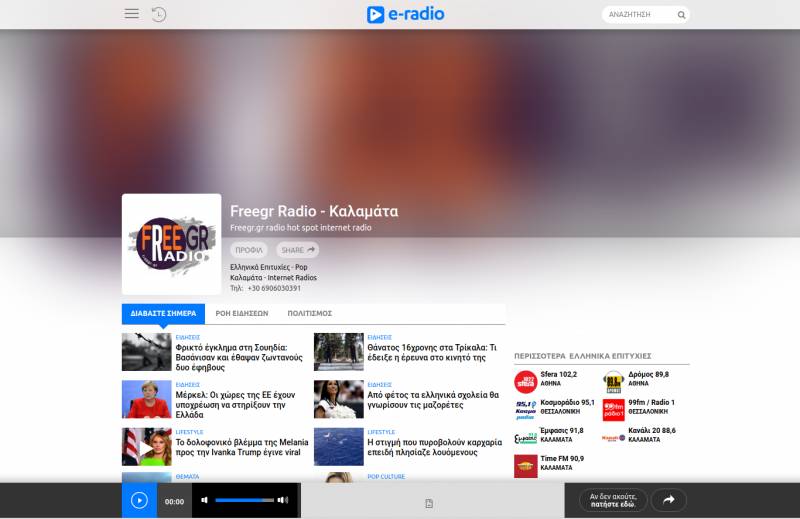800x519 pixels.
Task: Open Σουηδία article thumbnail image
Action: coord(146,352)
